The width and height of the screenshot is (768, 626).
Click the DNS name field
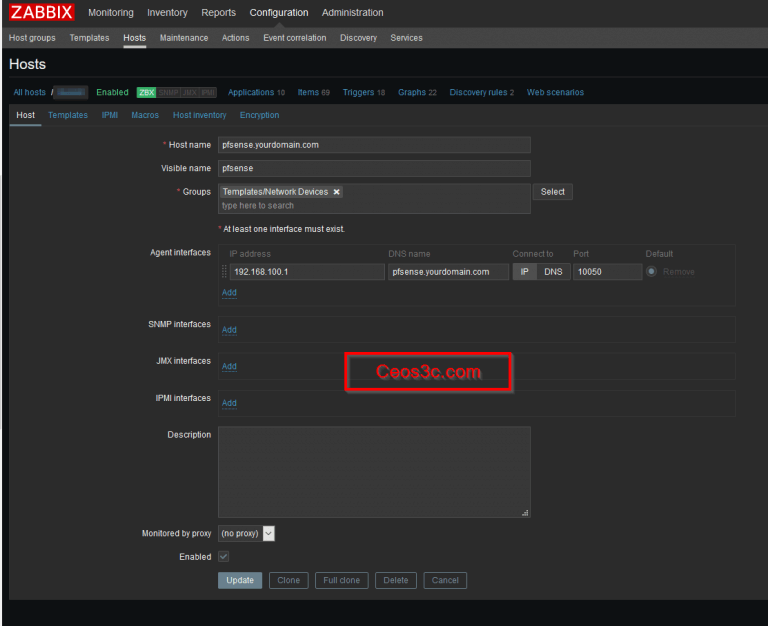click(448, 272)
